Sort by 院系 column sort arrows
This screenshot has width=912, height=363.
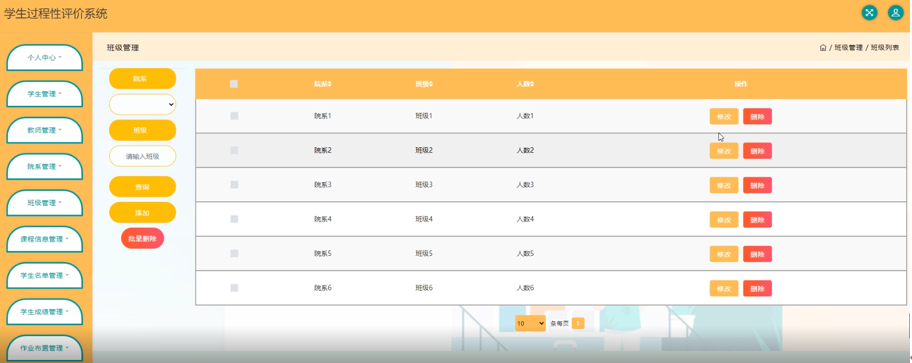pyautogui.click(x=329, y=84)
